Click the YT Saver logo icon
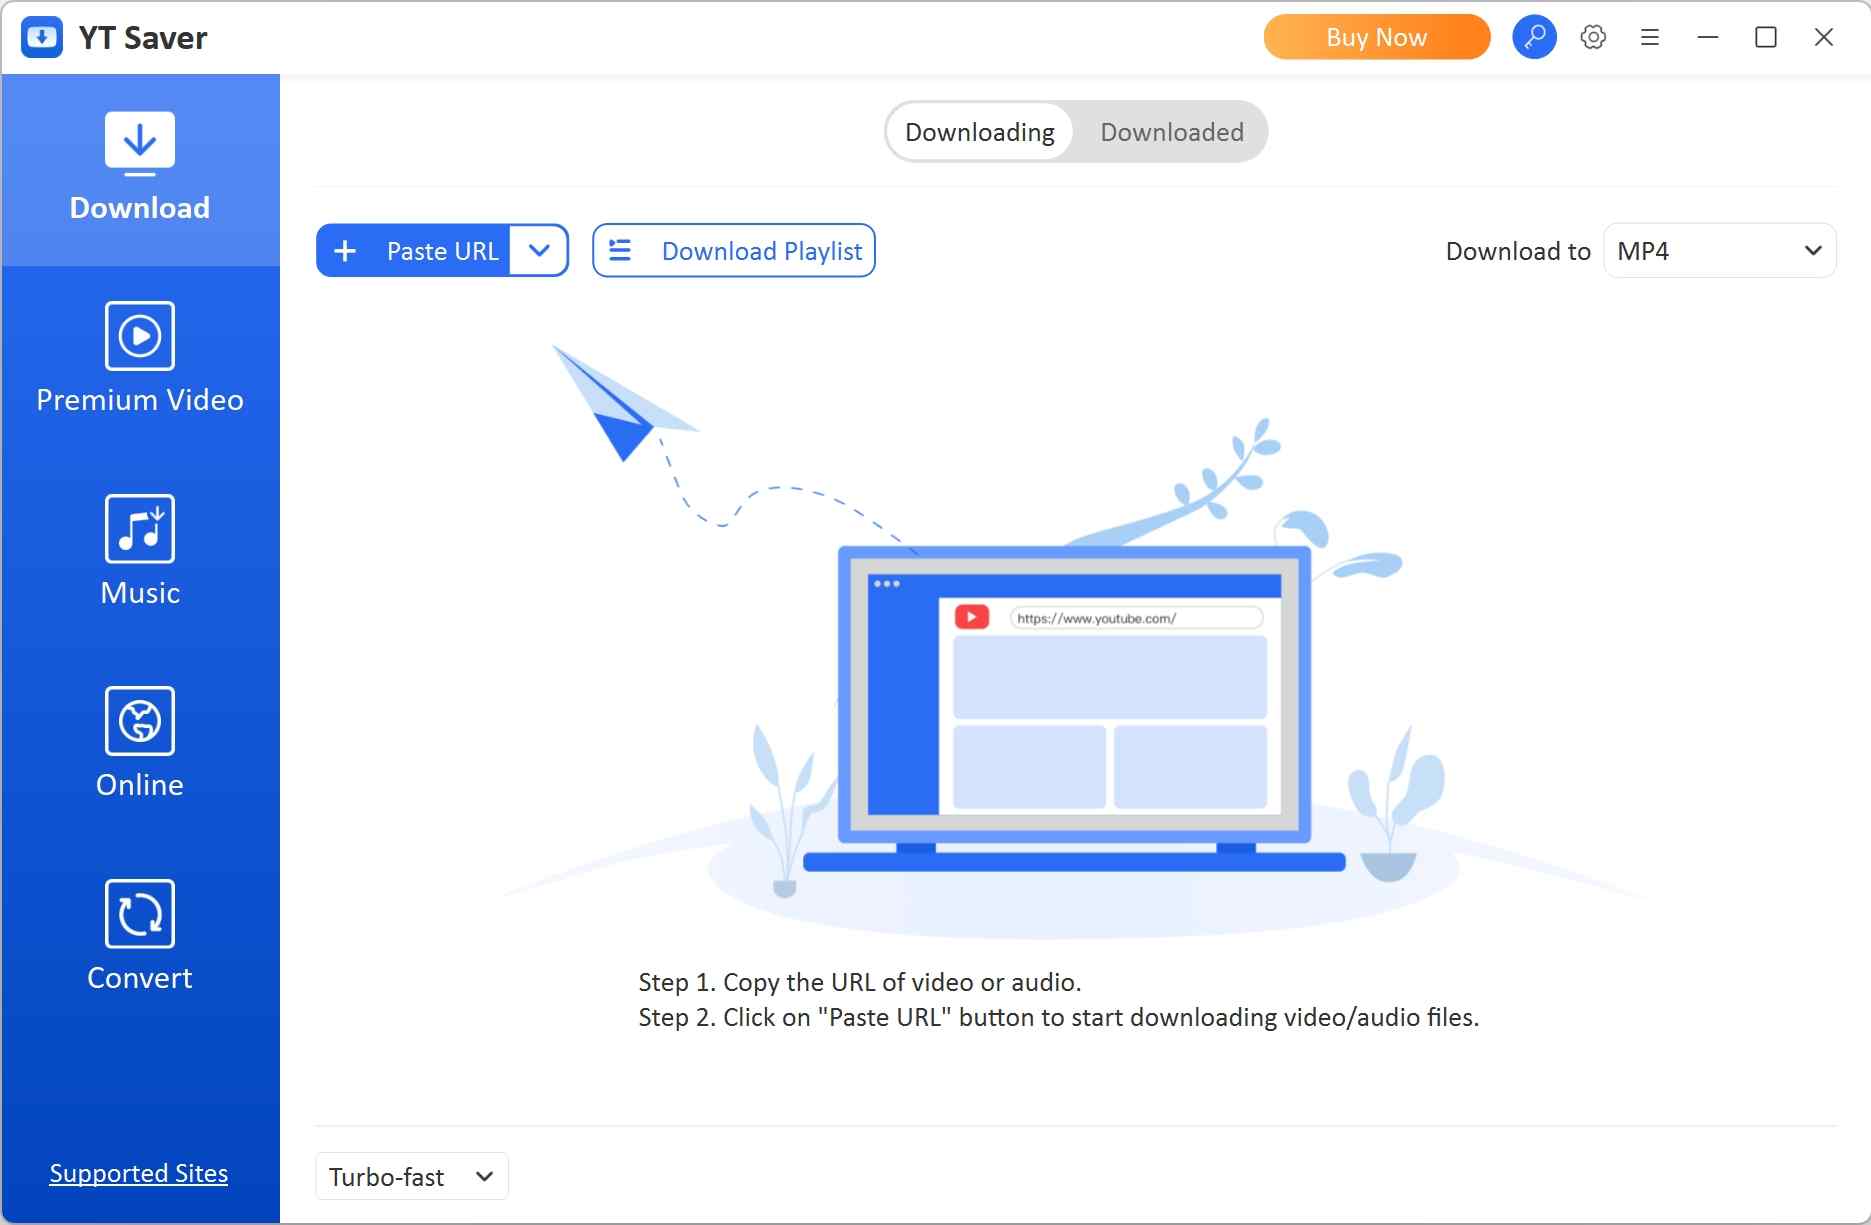 tap(41, 37)
